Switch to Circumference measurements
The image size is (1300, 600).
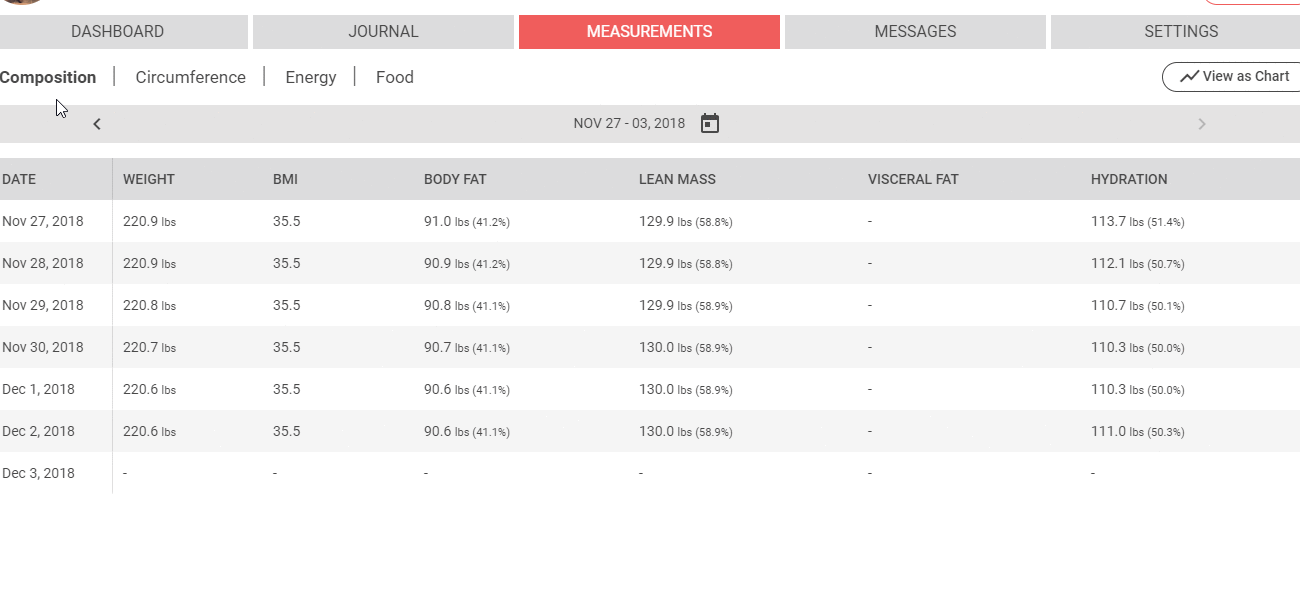(x=190, y=77)
